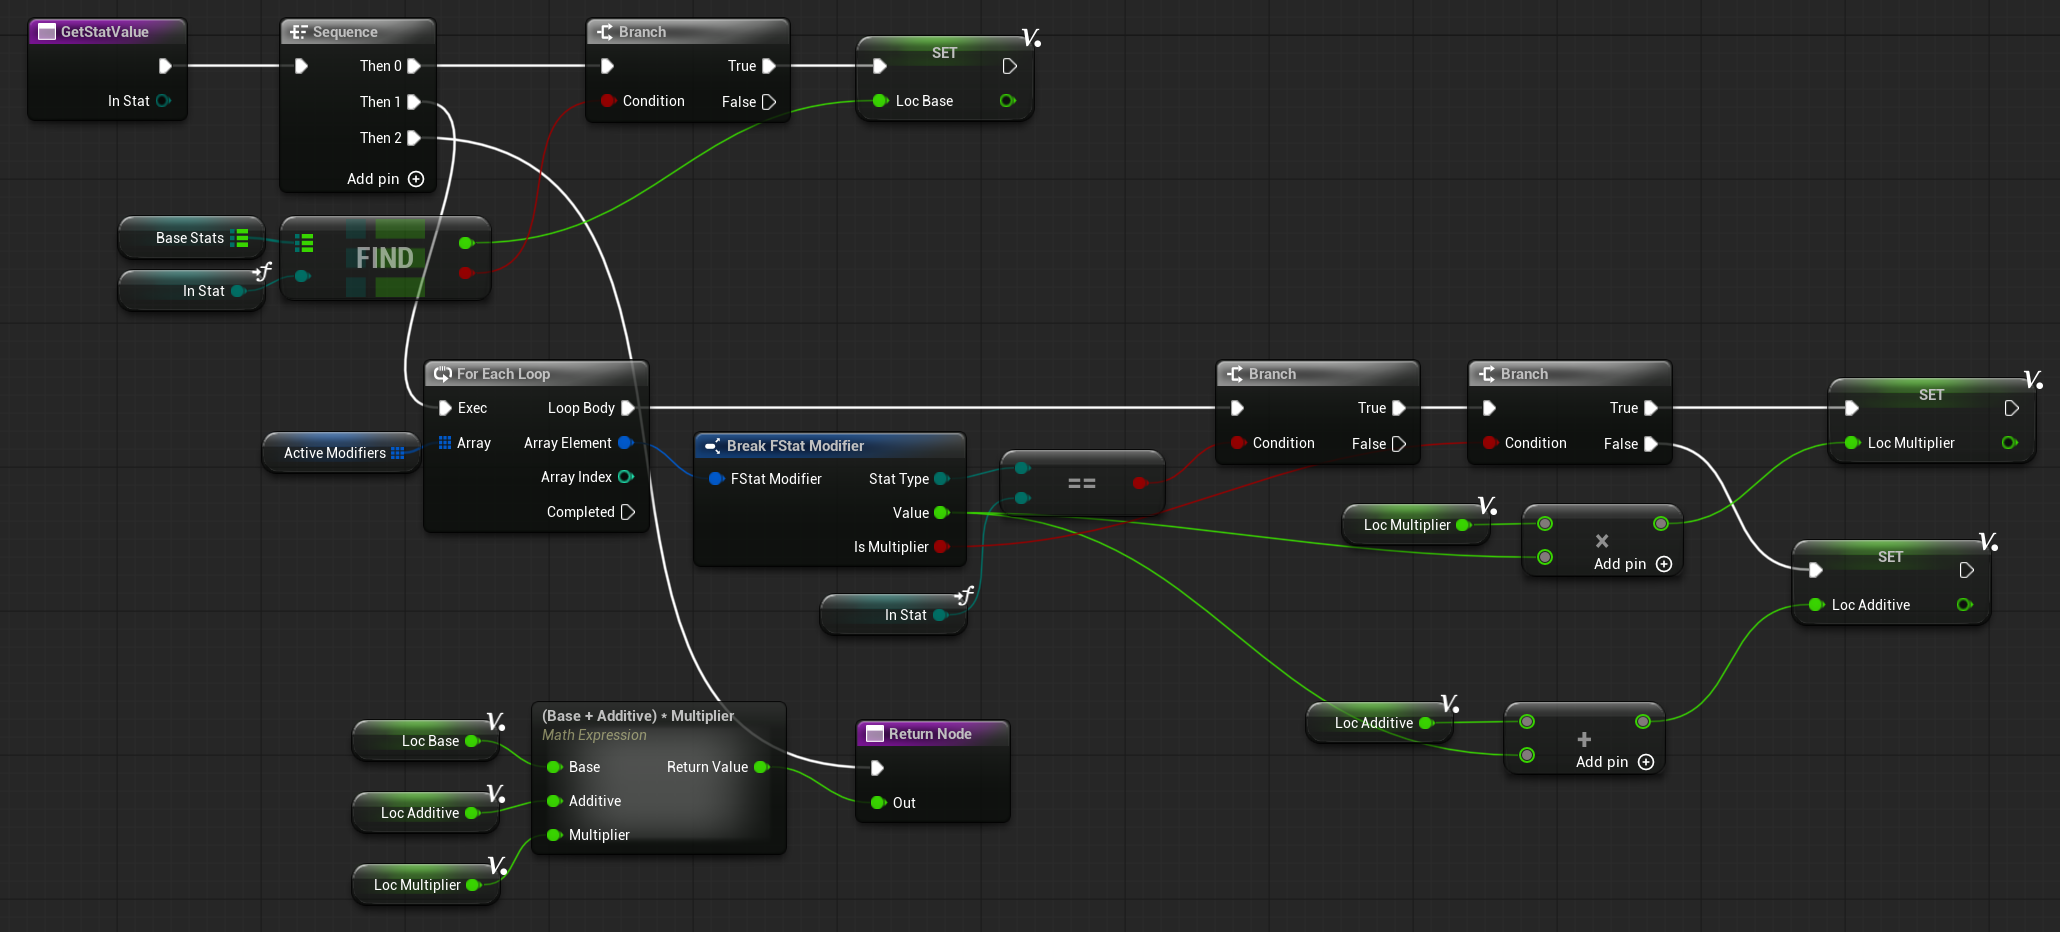
Task: Click the Condition pin on first Branch
Action: pos(608,101)
